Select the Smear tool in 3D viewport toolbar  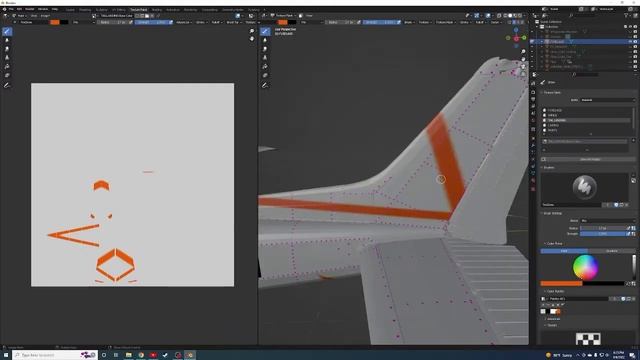click(265, 49)
